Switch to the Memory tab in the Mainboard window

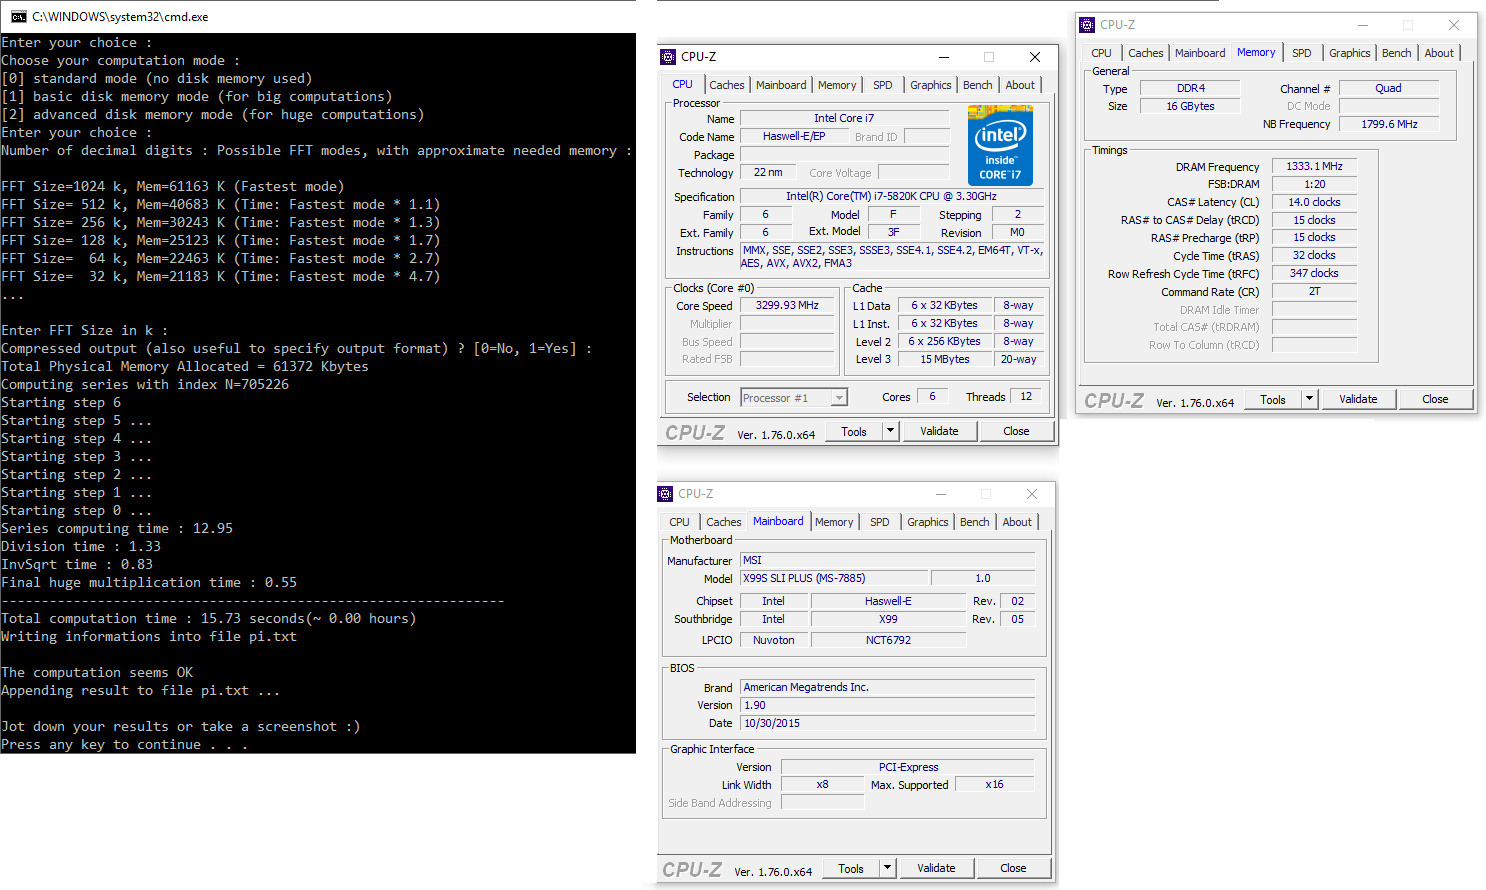[834, 522]
